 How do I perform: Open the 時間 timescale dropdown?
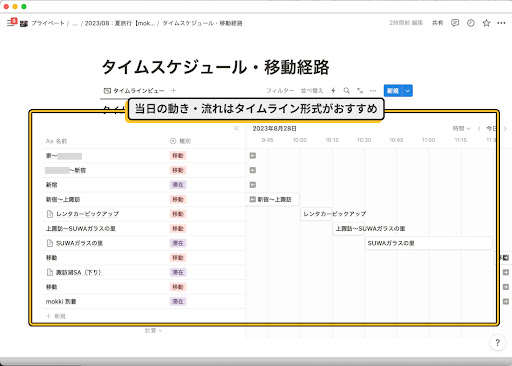[461, 128]
